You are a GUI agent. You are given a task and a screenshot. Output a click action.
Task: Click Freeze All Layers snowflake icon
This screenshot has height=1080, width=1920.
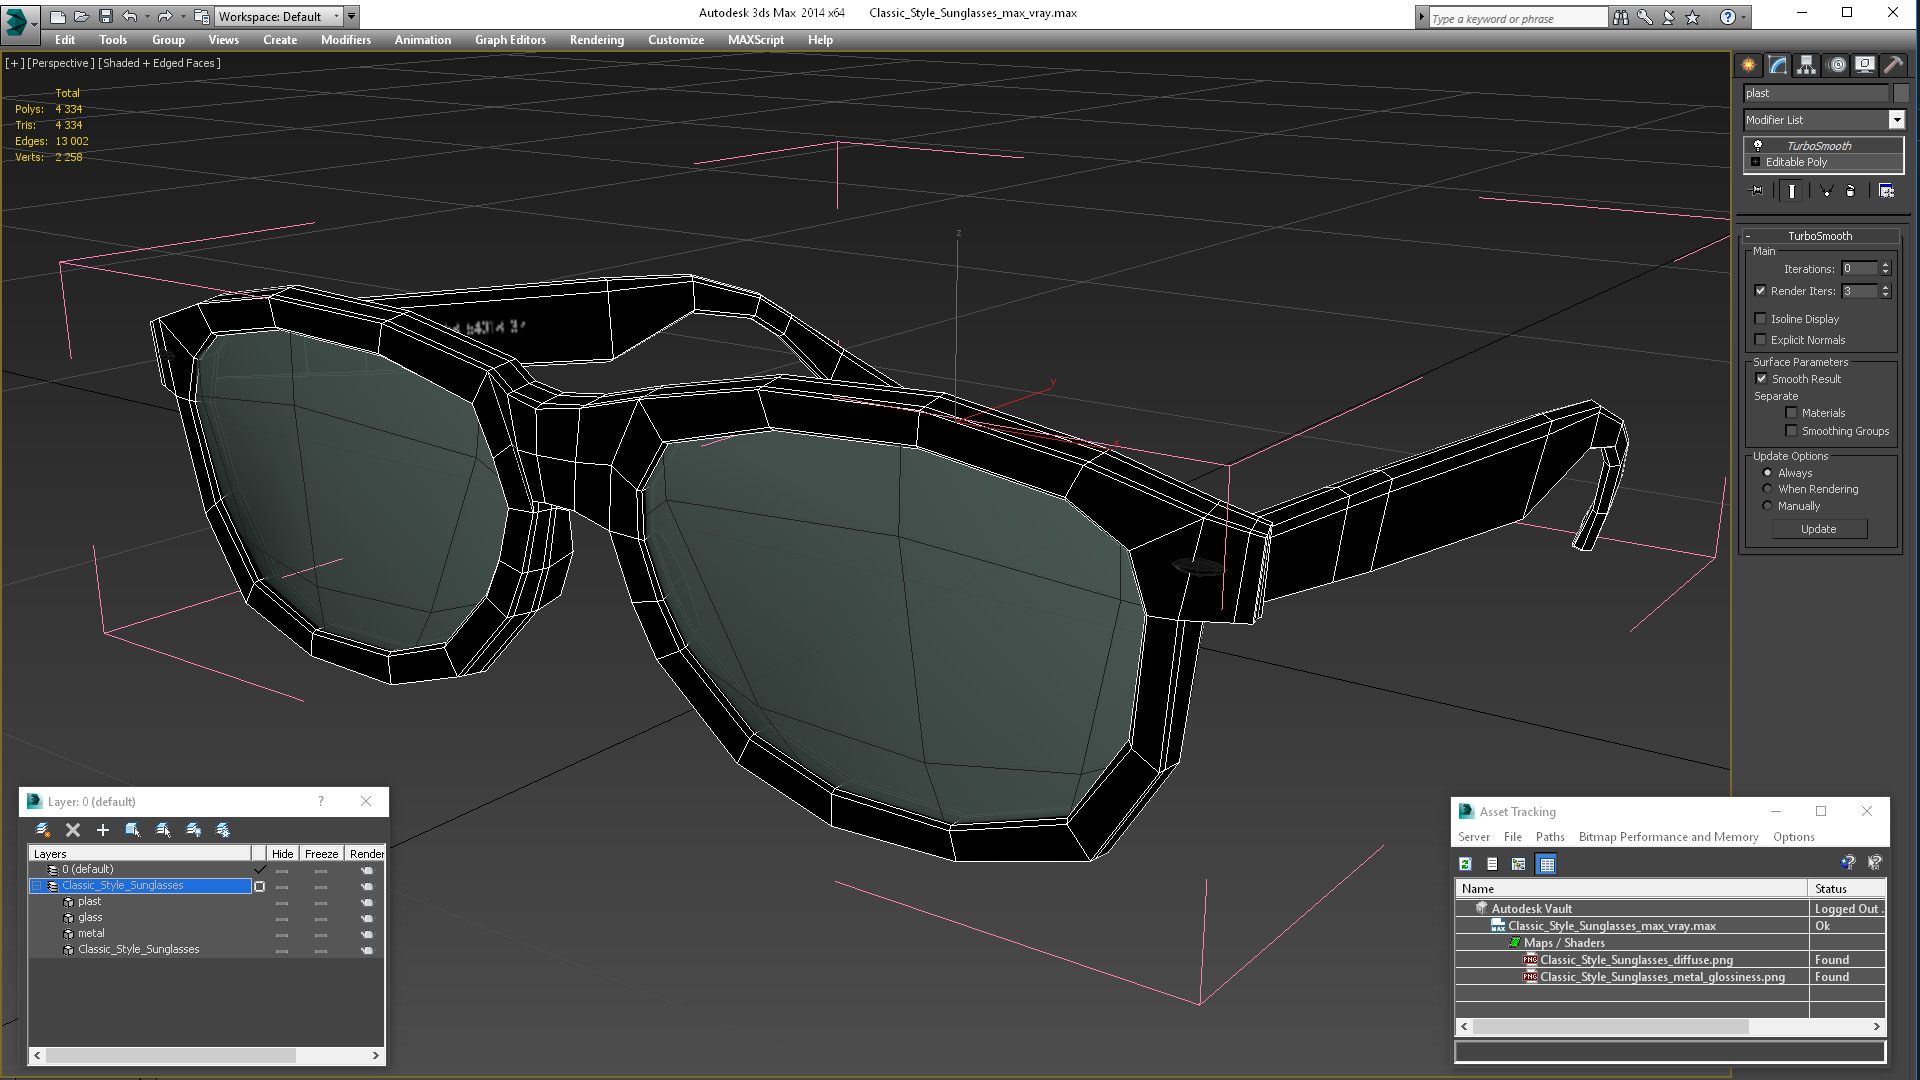coord(223,830)
